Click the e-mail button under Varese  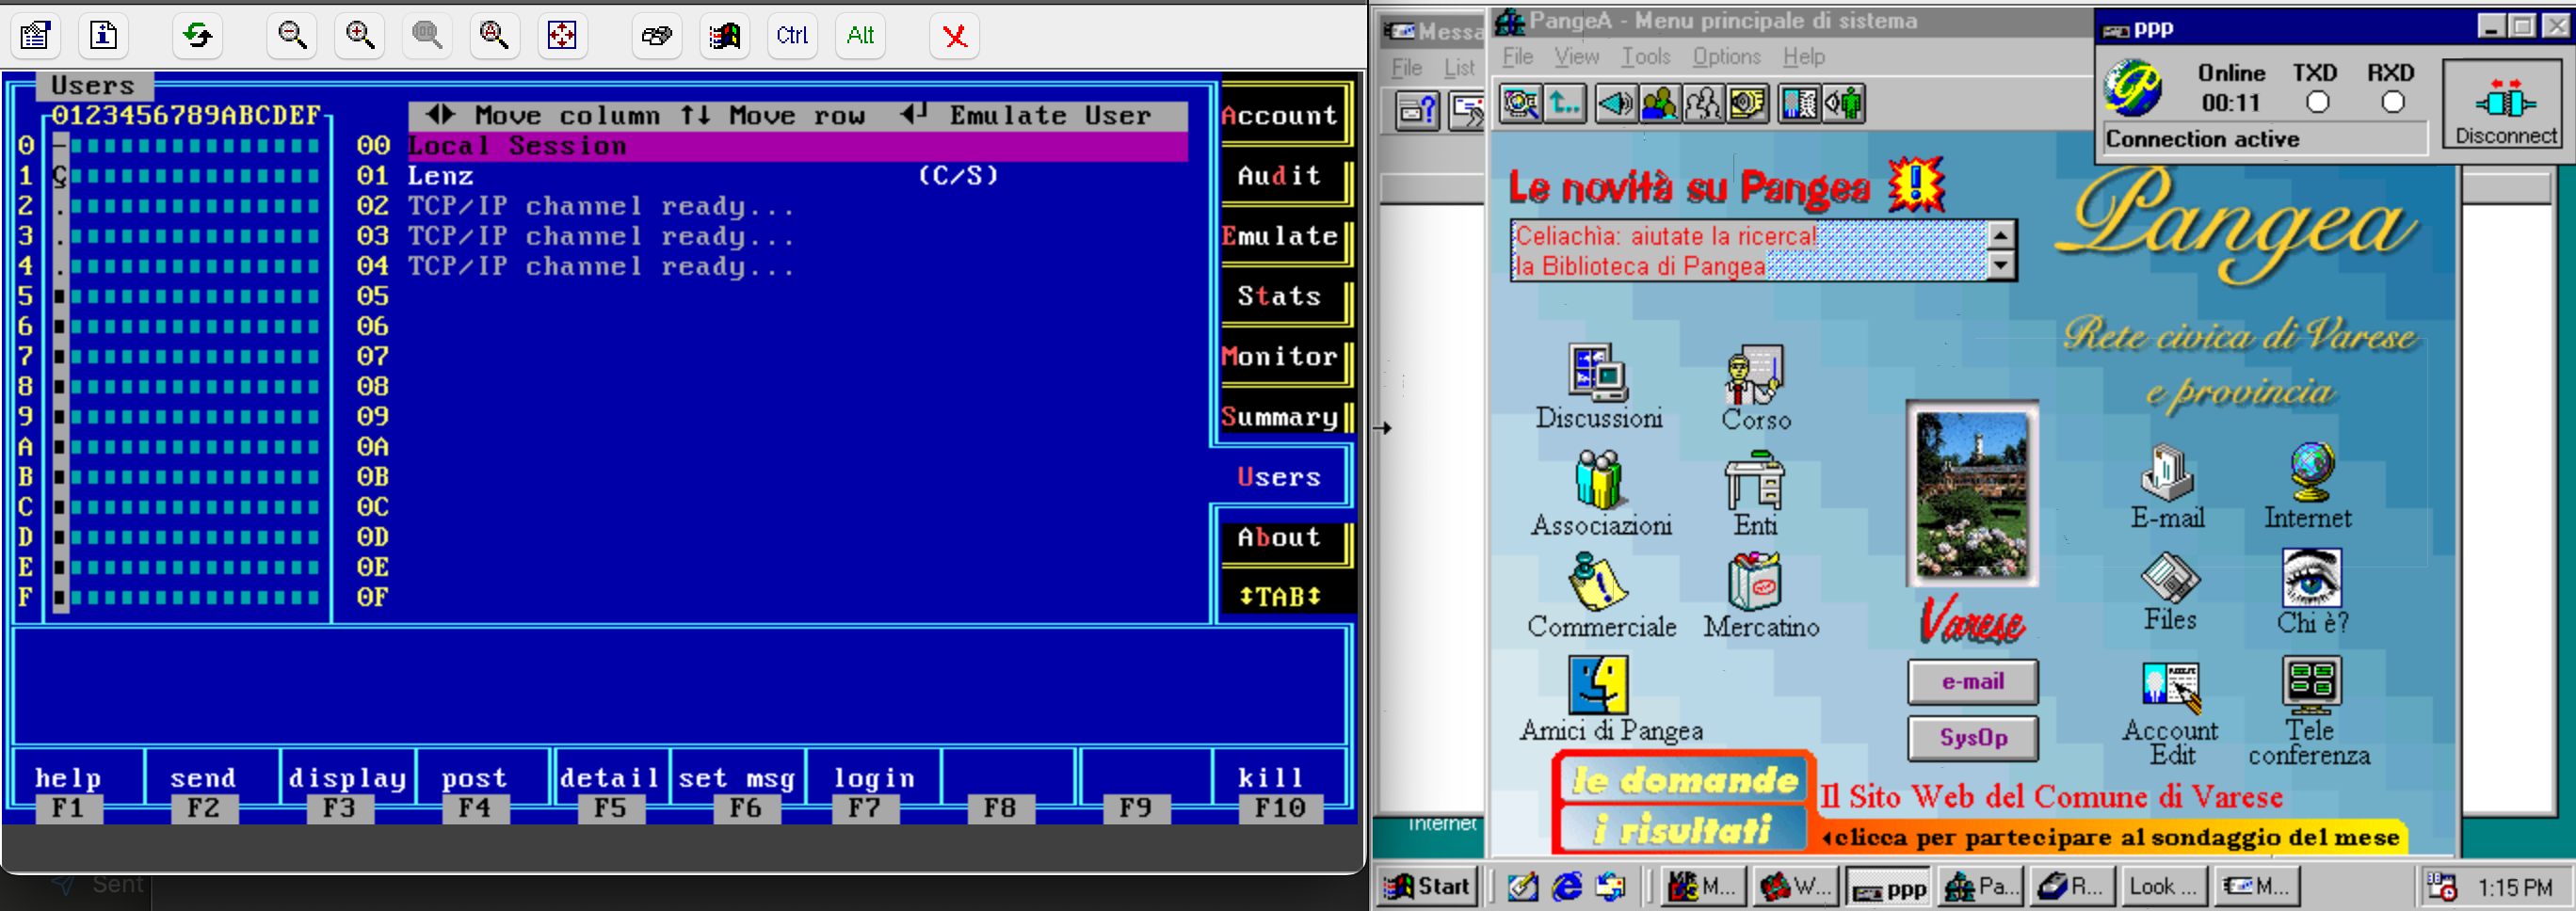click(1972, 682)
